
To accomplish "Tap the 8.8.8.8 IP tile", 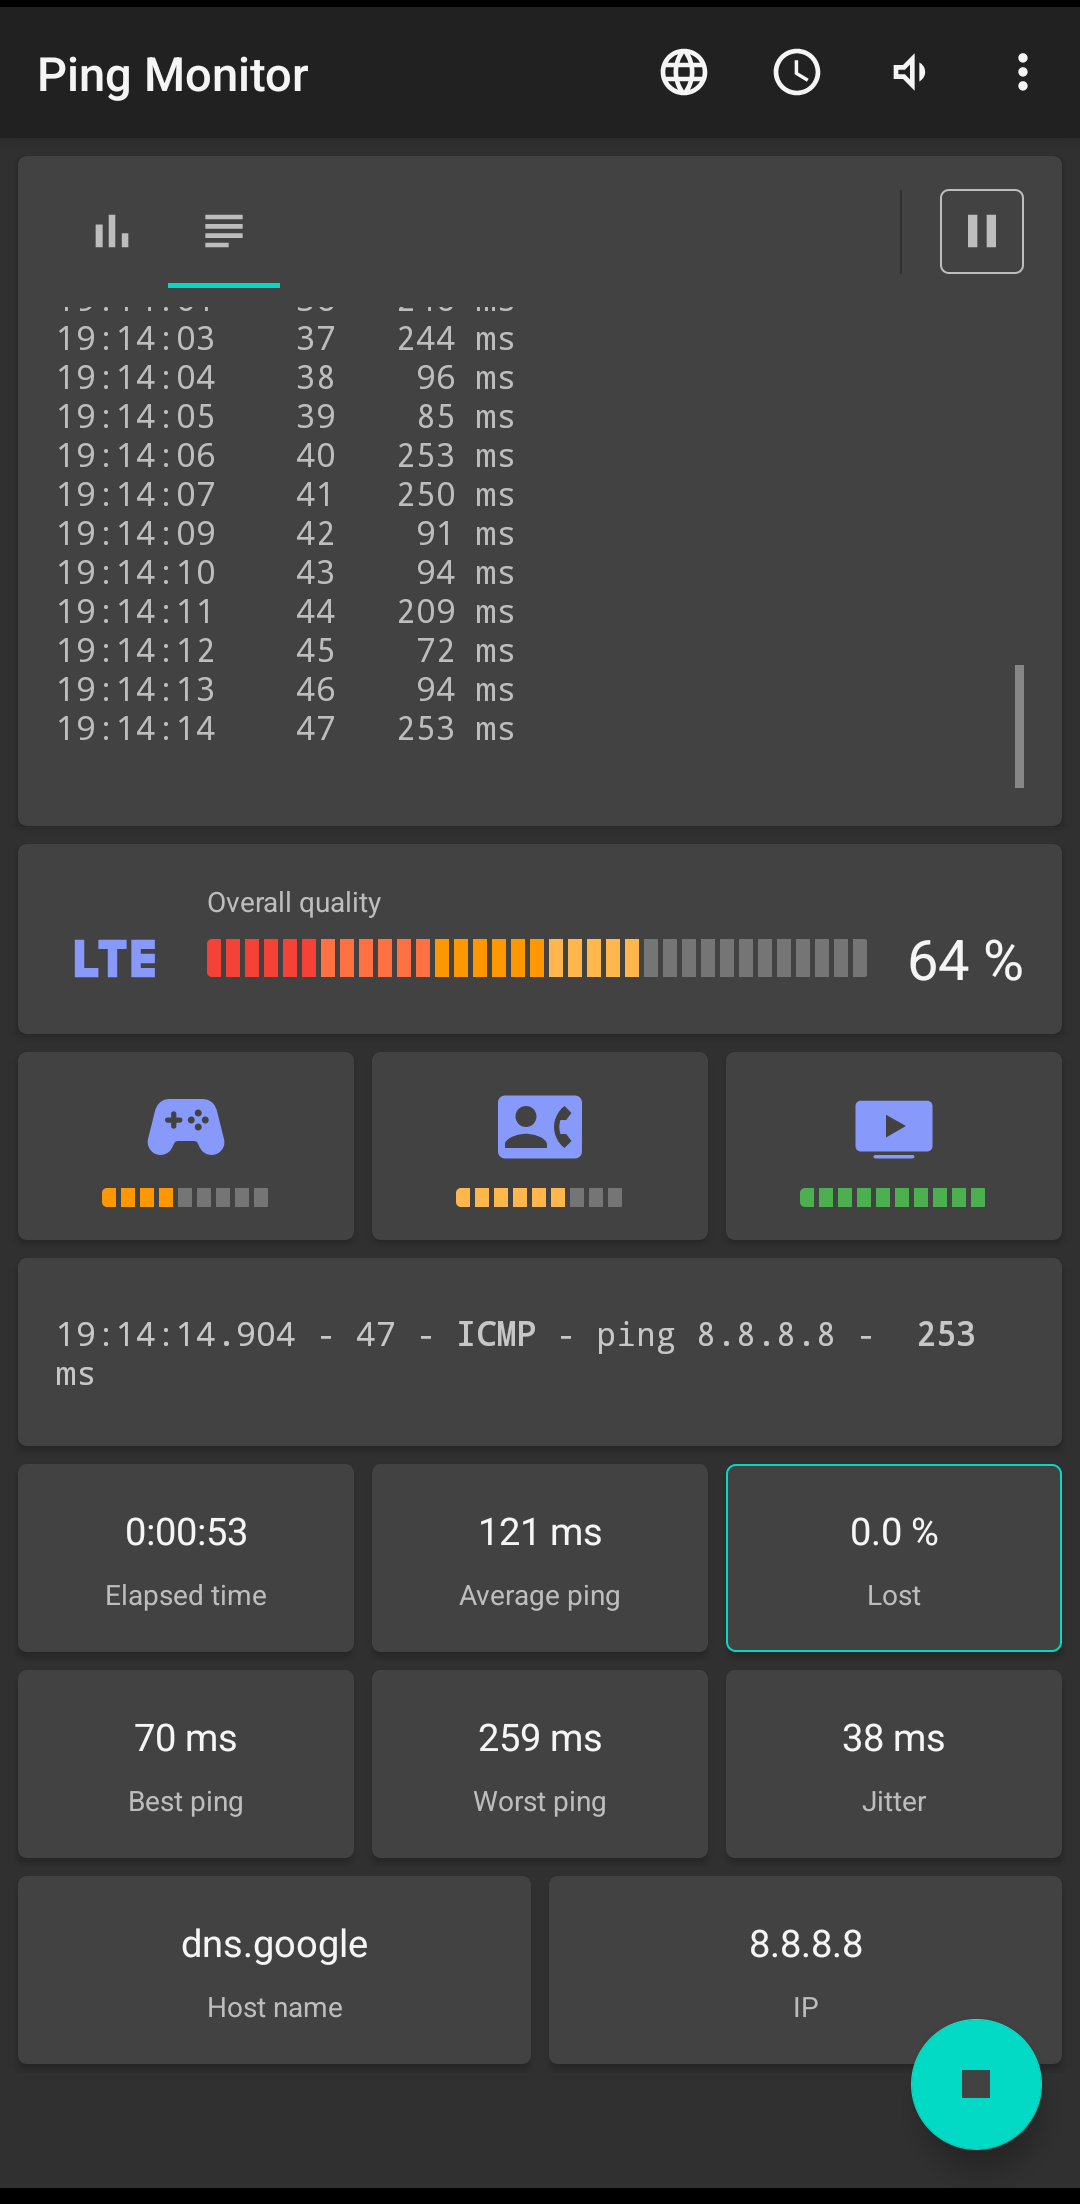I will [805, 1970].
